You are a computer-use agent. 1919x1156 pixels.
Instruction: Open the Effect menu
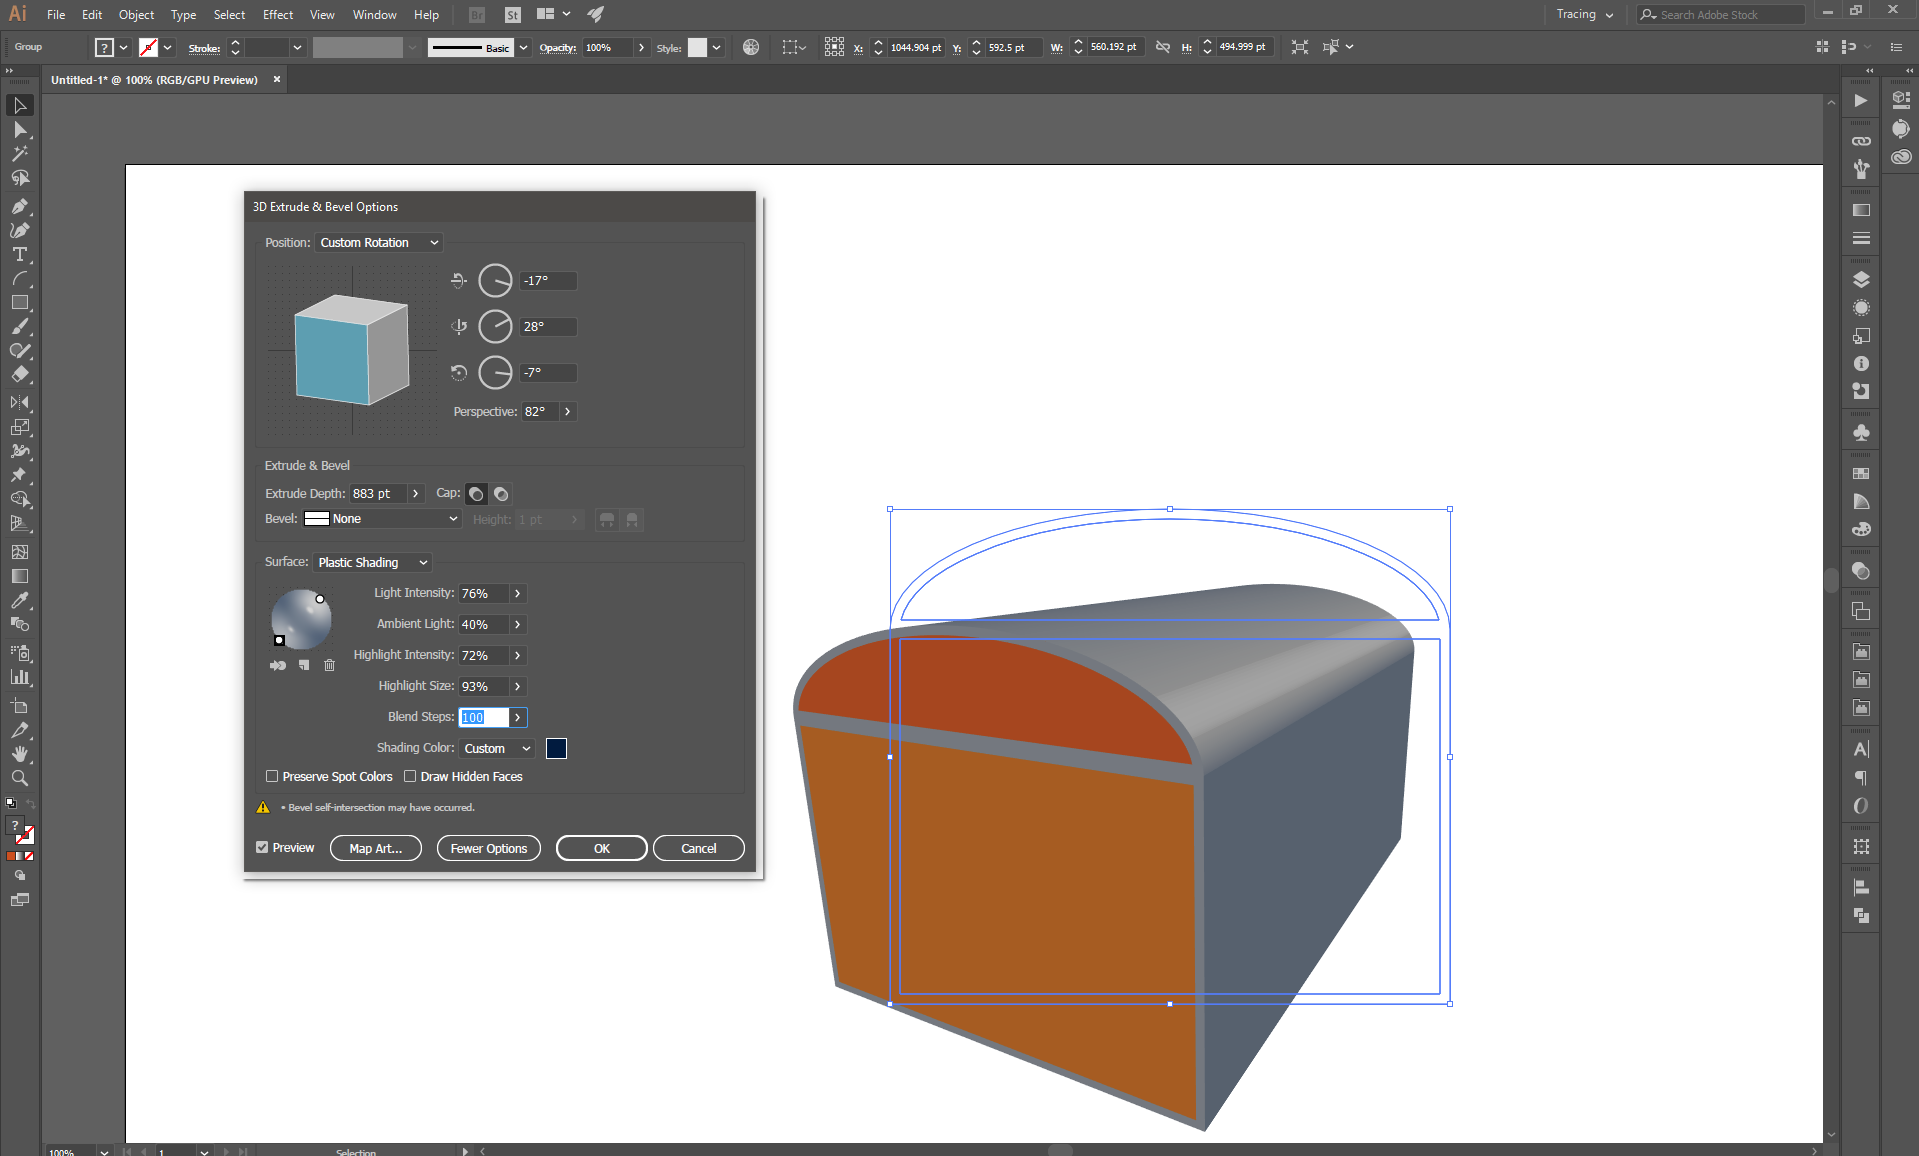click(278, 15)
